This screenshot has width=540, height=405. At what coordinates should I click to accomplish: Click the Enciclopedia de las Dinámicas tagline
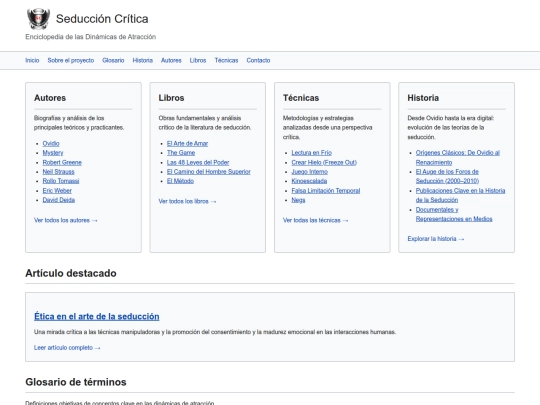point(91,37)
